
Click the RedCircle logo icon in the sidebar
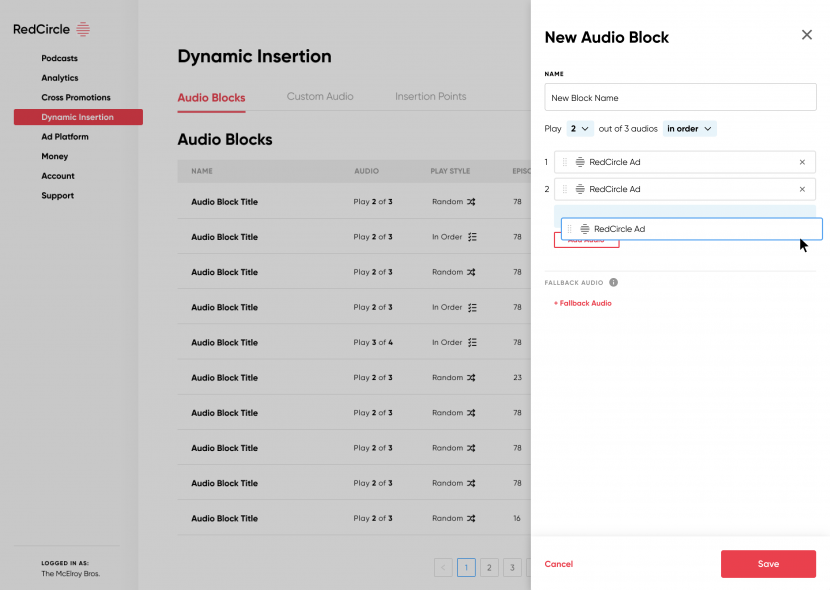[80, 28]
